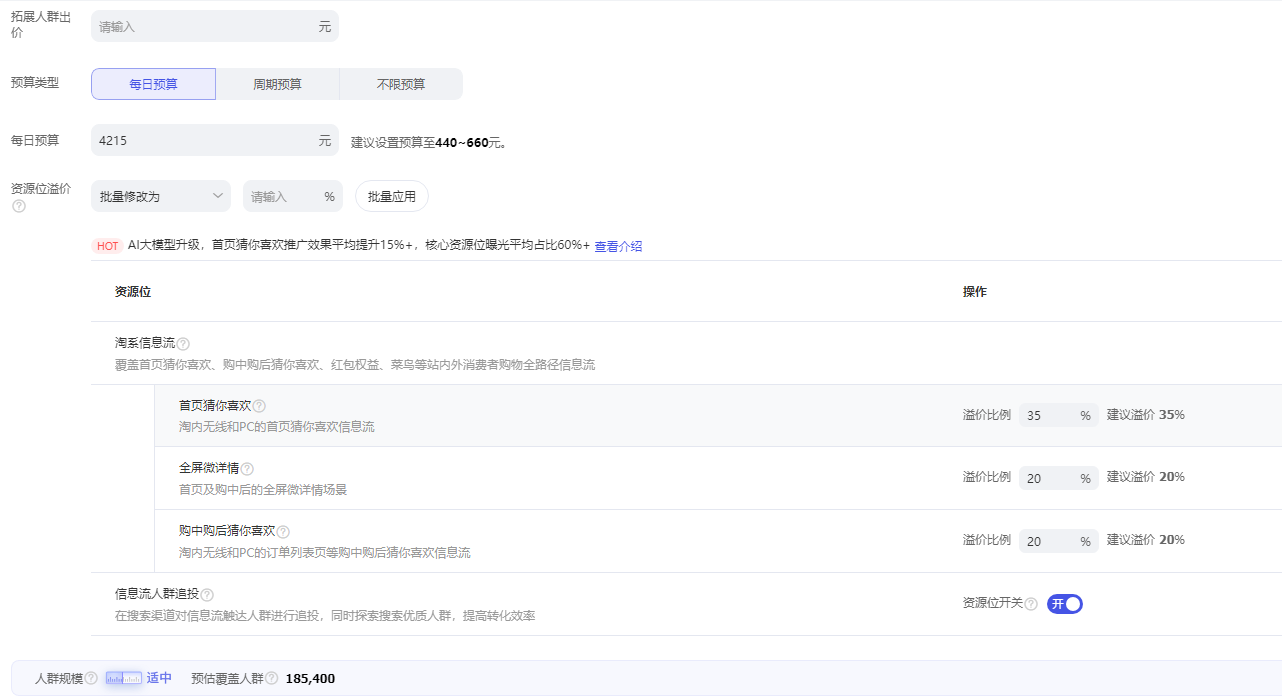The image size is (1282, 698).
Task: Click help icon beside 资源位溢价 label
Action: pyautogui.click(x=18, y=206)
